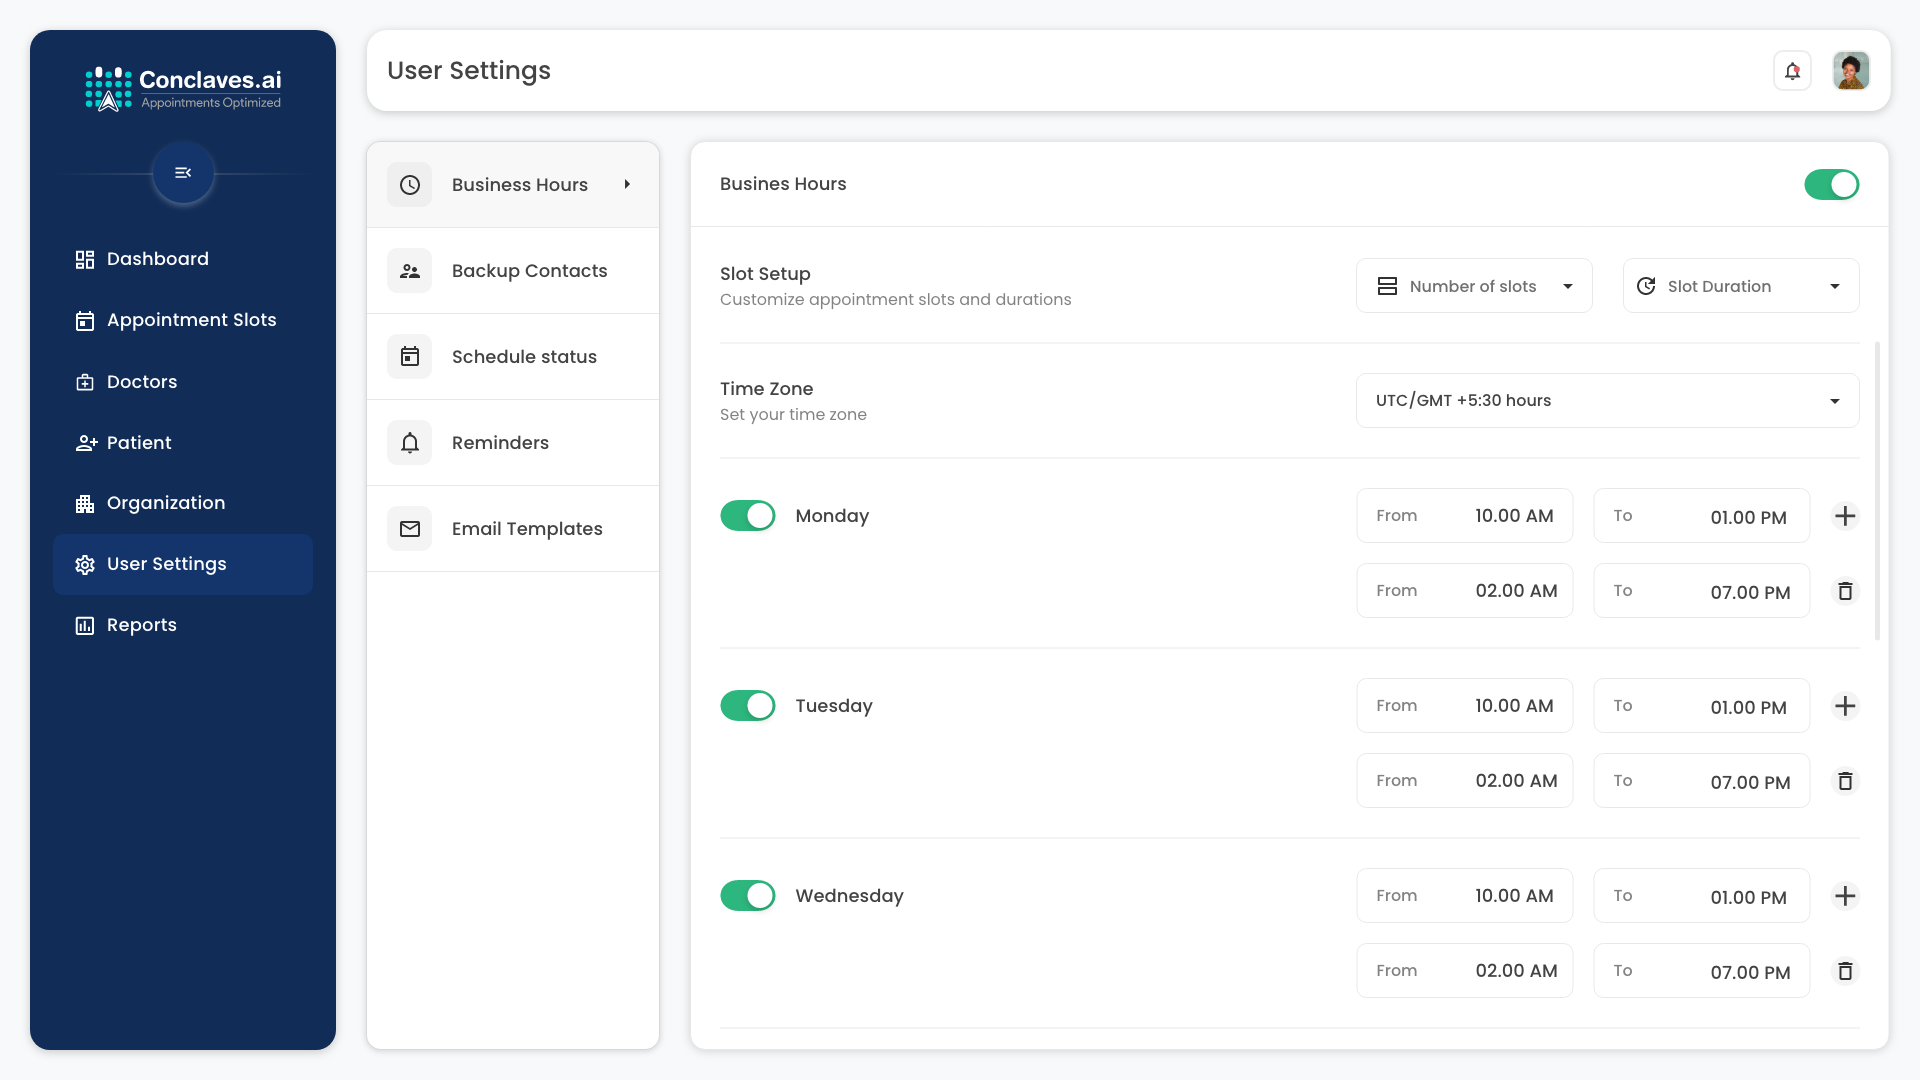Go to Appointment Slots in sidebar
Viewport: 1920px width, 1080px height.
[191, 320]
